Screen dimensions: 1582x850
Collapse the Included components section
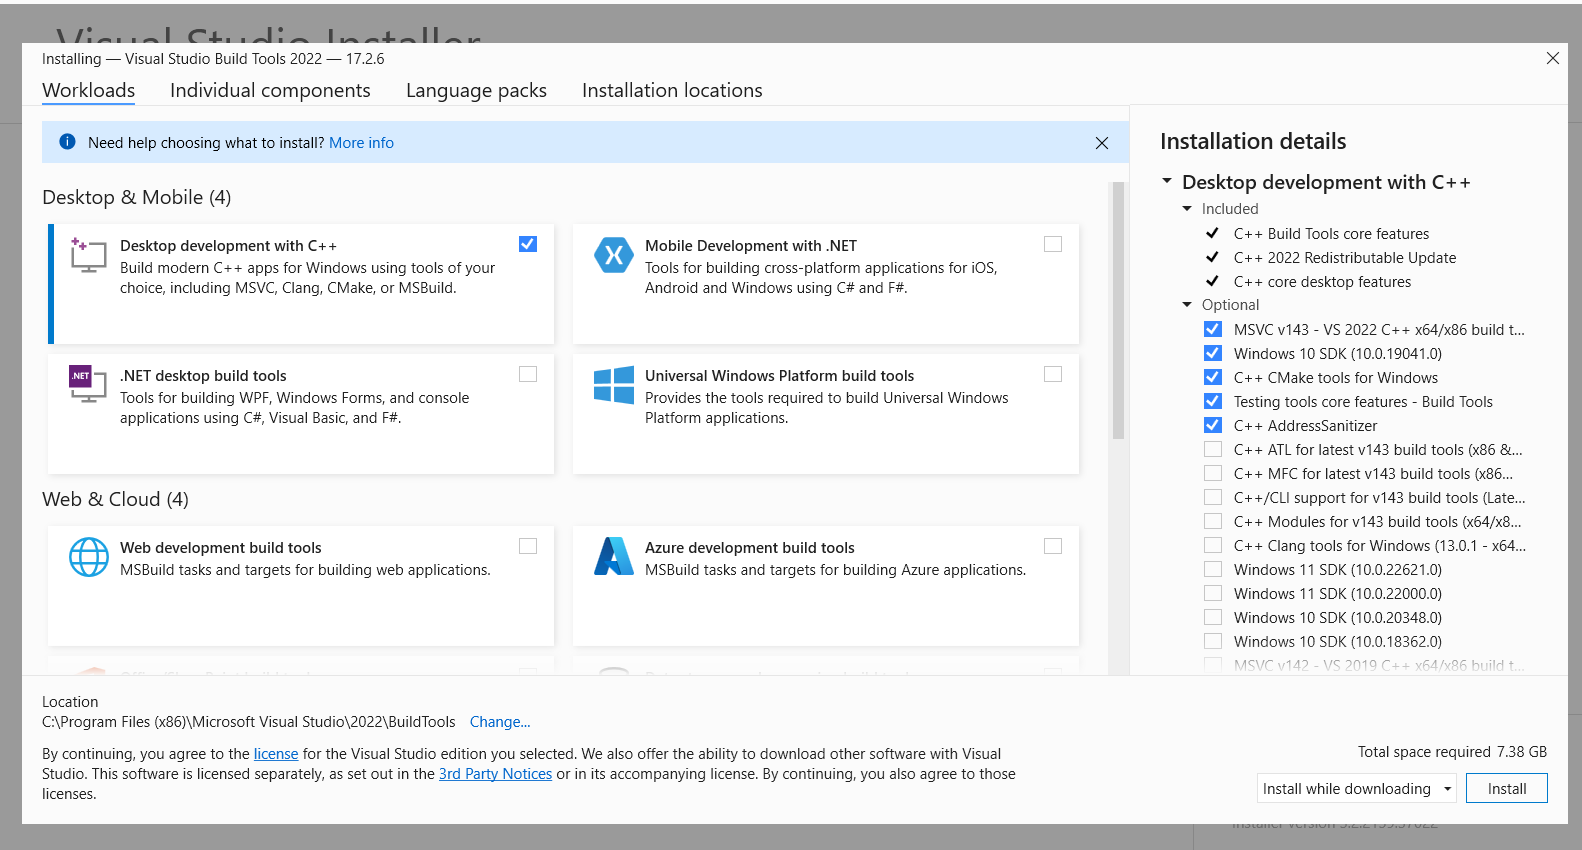pos(1187,209)
